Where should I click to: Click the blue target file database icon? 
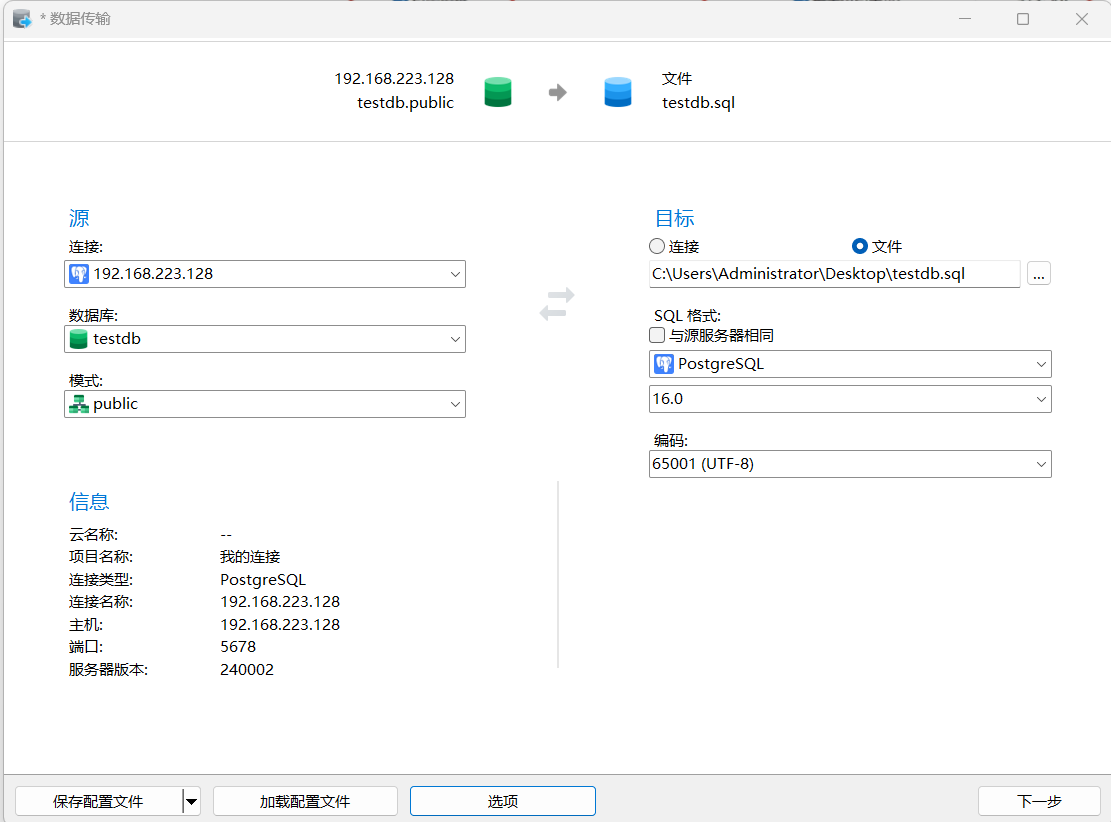[618, 92]
